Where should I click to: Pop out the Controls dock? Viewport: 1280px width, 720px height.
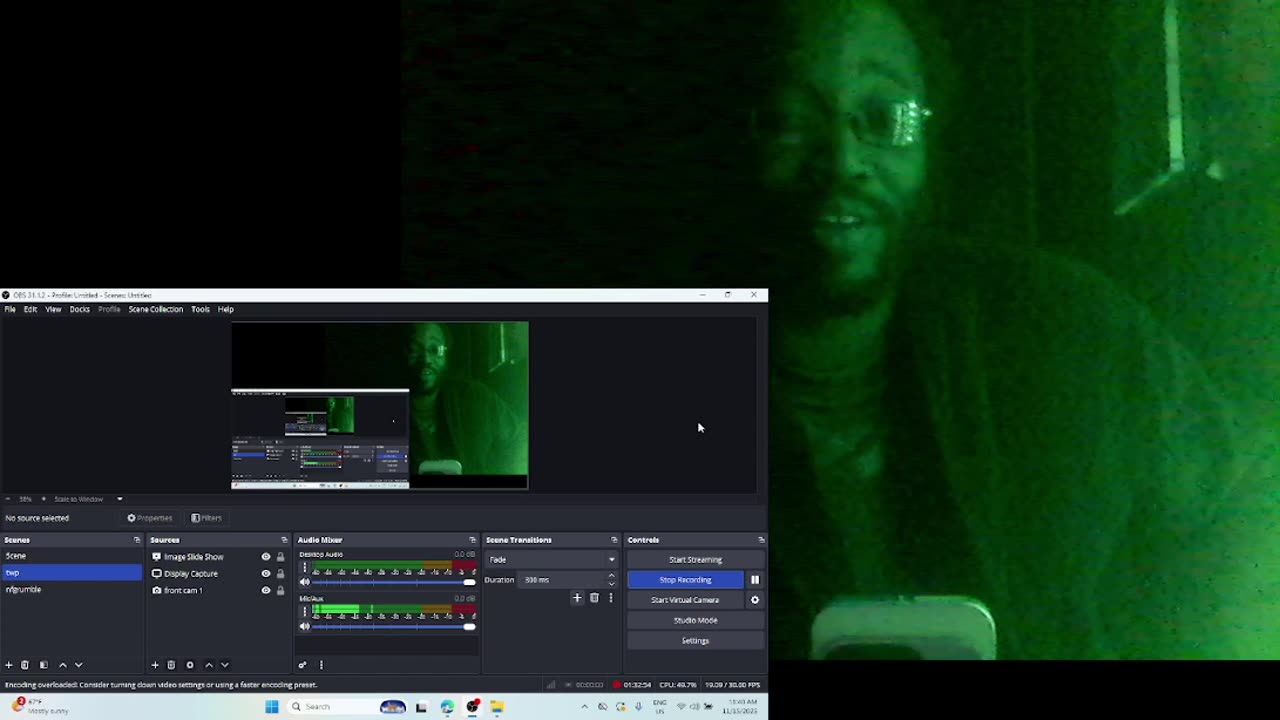pos(761,540)
